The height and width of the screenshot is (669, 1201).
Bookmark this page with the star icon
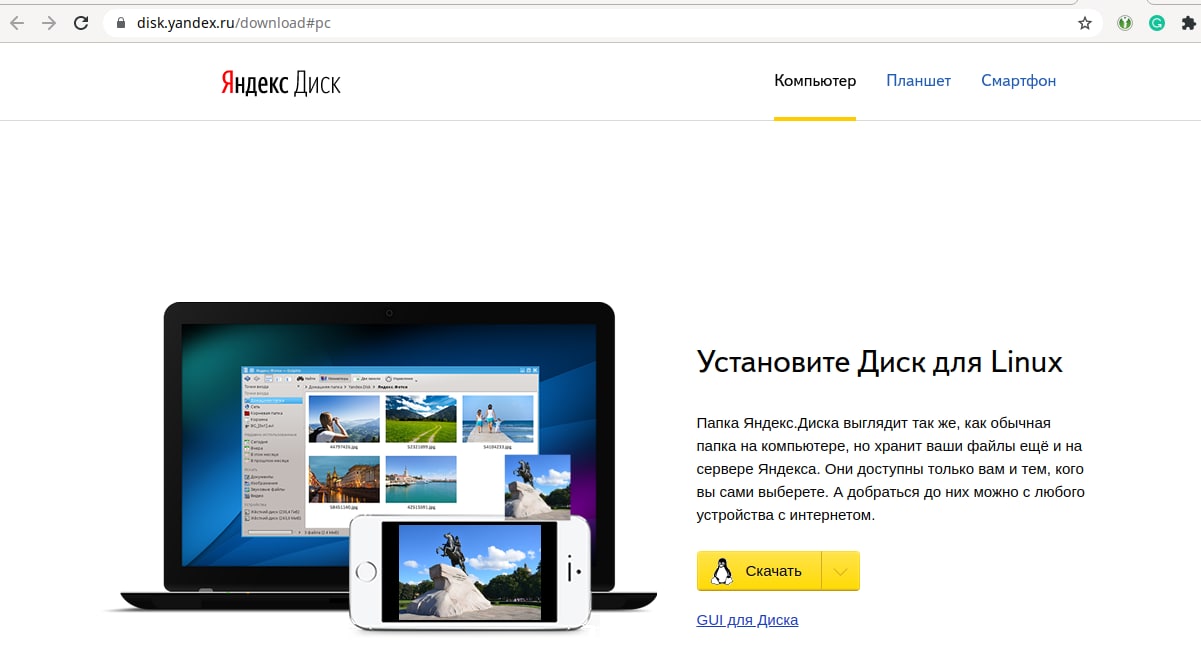(x=1084, y=23)
